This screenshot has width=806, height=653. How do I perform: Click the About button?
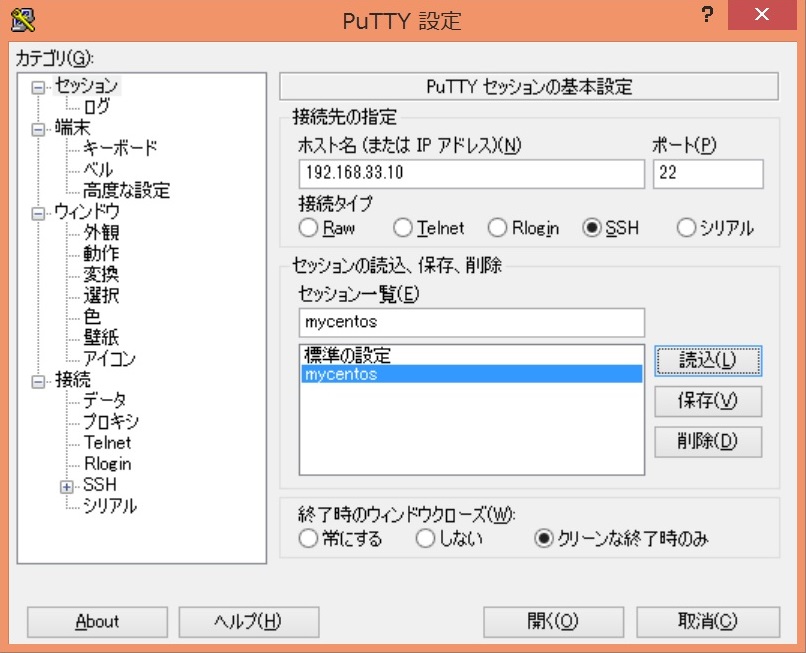(x=97, y=622)
